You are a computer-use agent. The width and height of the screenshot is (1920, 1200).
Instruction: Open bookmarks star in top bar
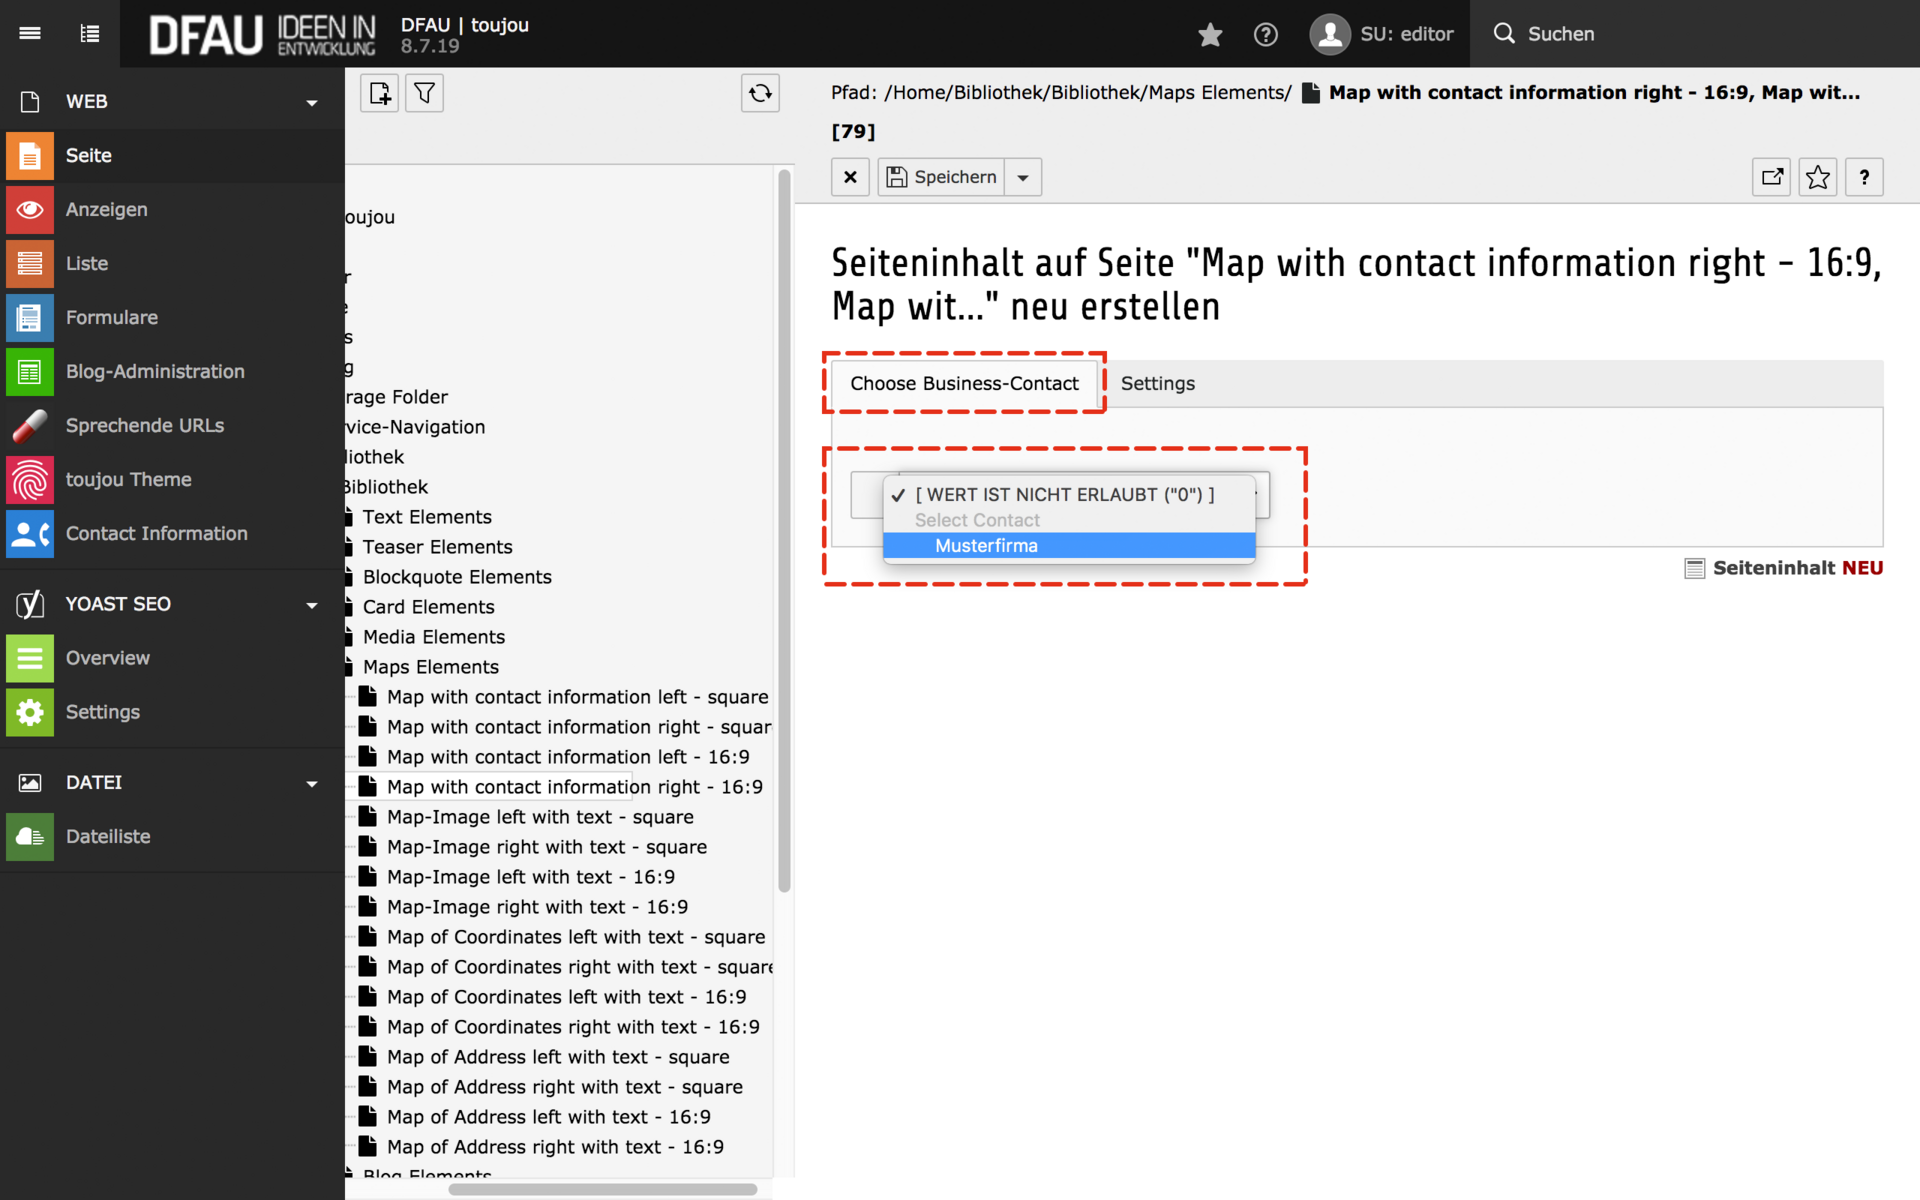pyautogui.click(x=1210, y=35)
